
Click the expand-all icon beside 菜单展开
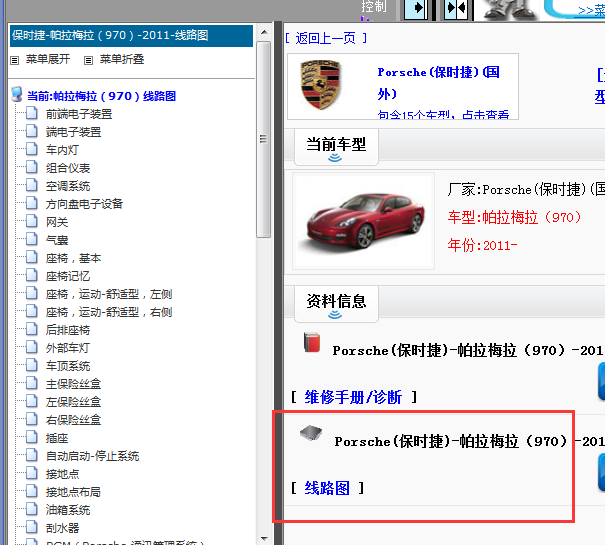tap(15, 60)
